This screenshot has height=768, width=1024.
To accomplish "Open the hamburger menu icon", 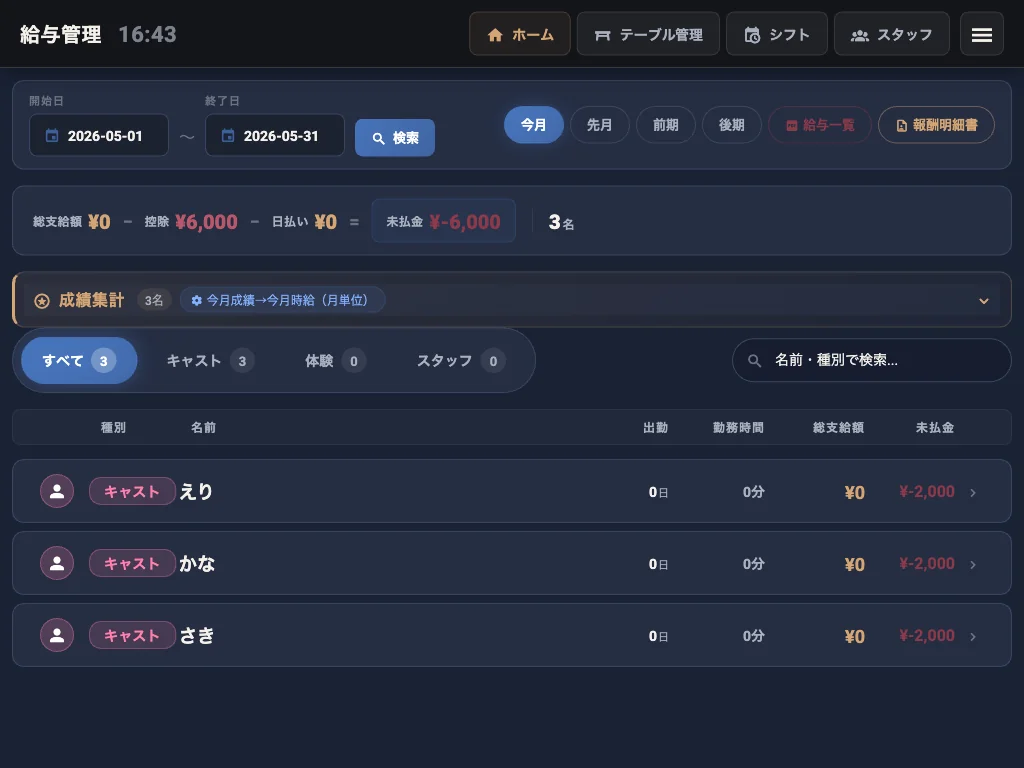I will tap(982, 35).
